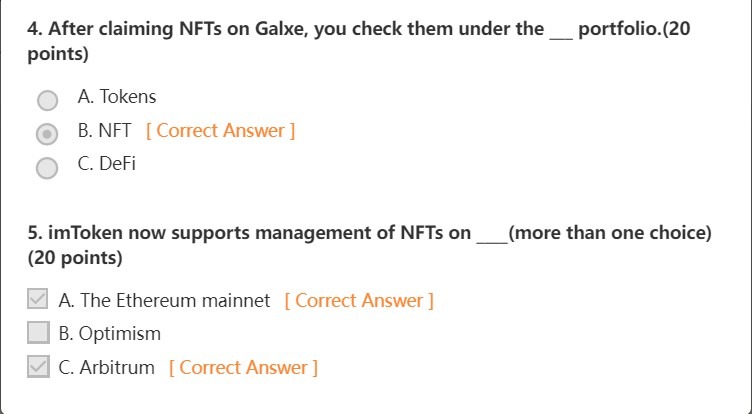Toggle the Ethereum mainnet checkbox
The width and height of the screenshot is (752, 414).
[x=38, y=300]
